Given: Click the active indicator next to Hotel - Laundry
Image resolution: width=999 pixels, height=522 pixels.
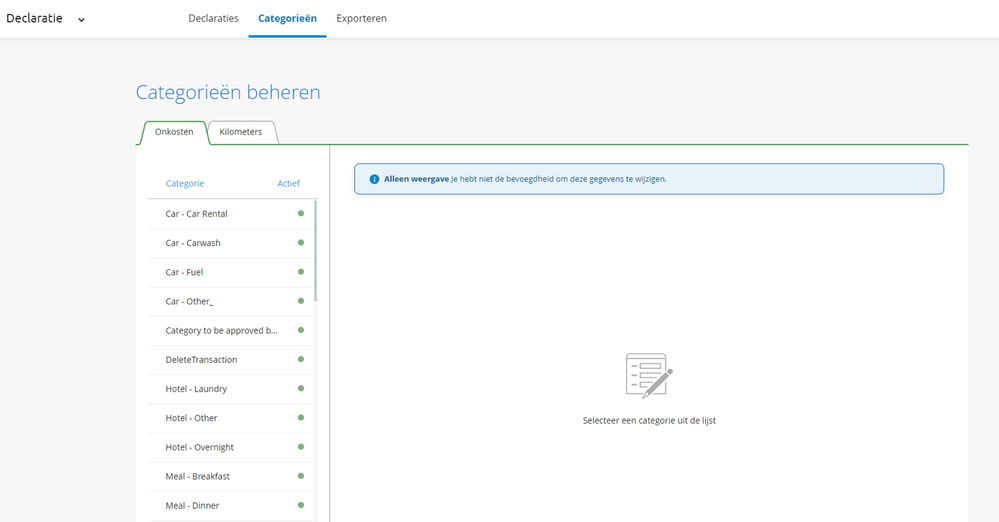Looking at the screenshot, I should point(301,389).
